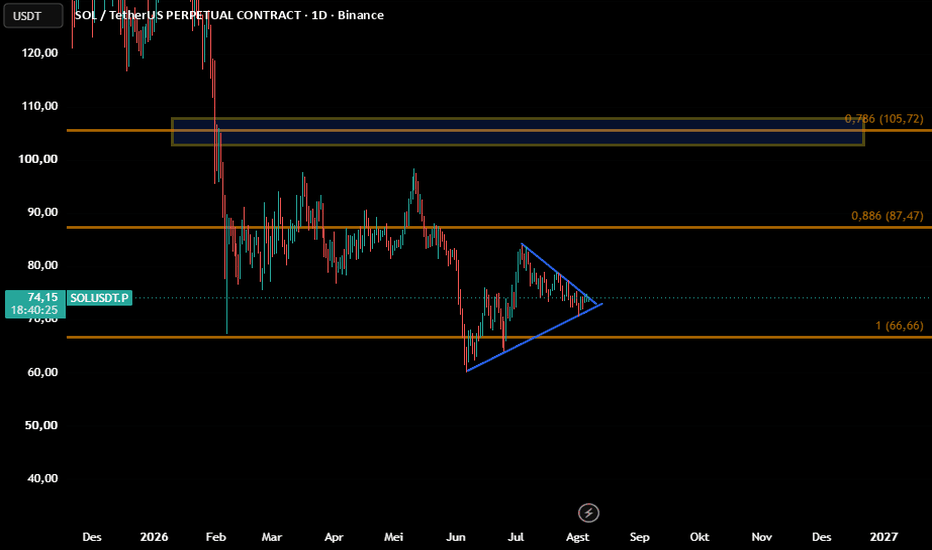Select the blue ascending triangle trendline
Screen dimensions: 932x550
[x=535, y=337]
